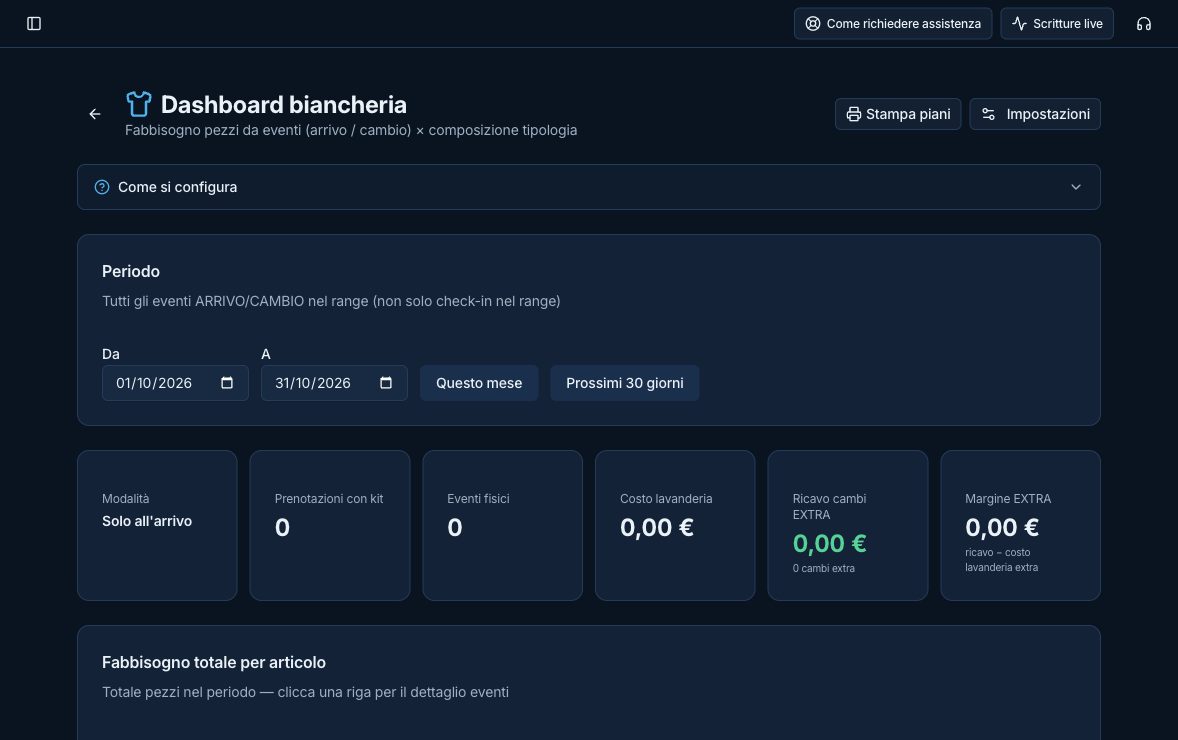The image size is (1178, 740).
Task: Expand the Come si configura chevron
Action: coord(1076,187)
